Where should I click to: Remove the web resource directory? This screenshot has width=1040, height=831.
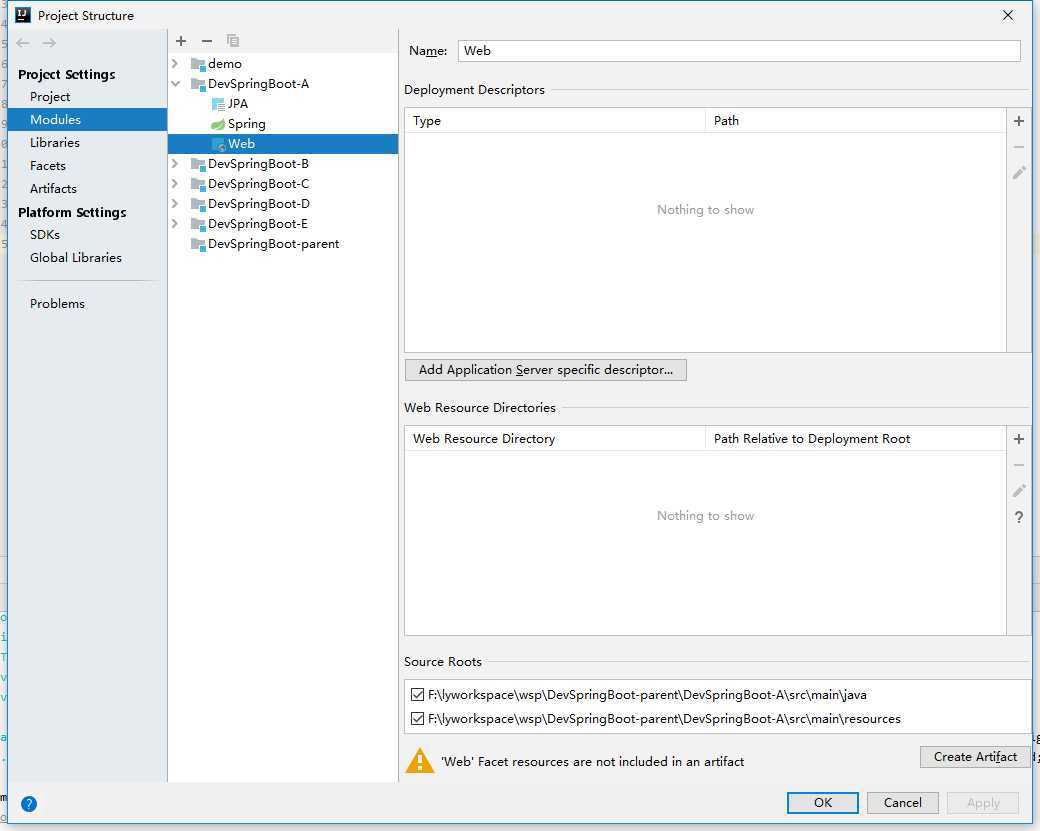tap(1019, 465)
